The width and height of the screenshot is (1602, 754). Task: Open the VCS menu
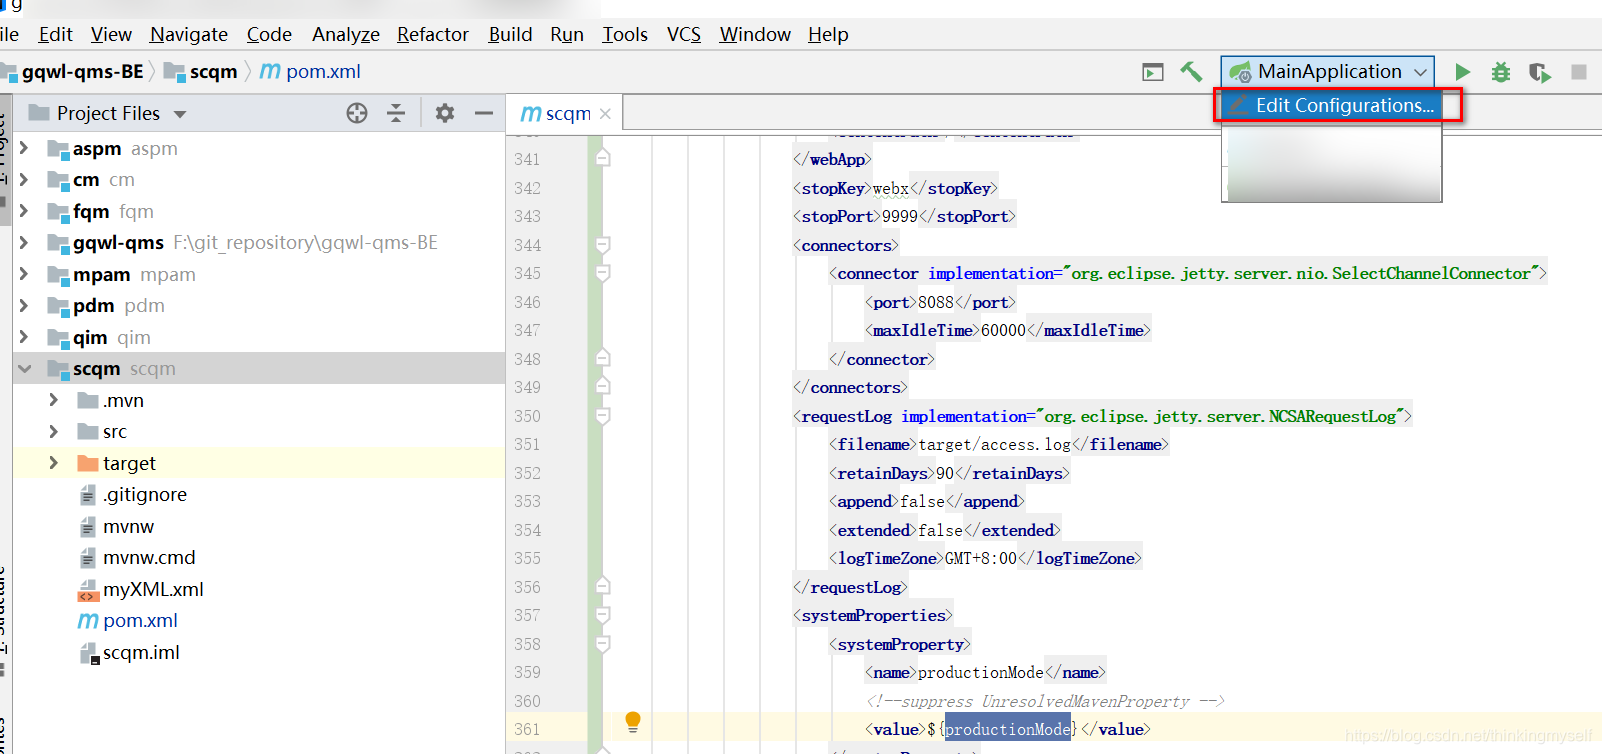click(684, 34)
